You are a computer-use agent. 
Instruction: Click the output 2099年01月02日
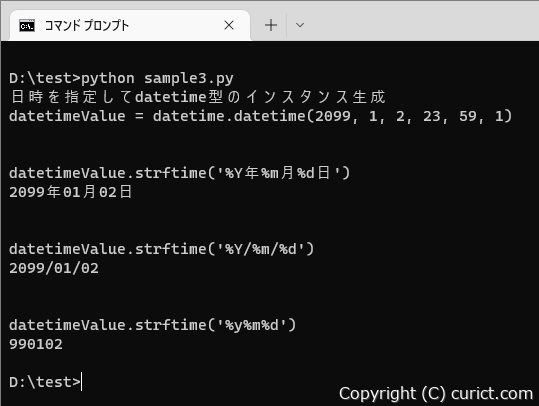pyautogui.click(x=71, y=192)
